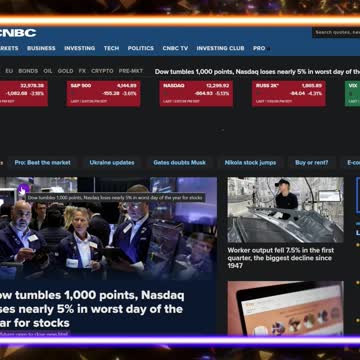
Task: Open the RUSS 2K quote tile
Action: tap(289, 93)
